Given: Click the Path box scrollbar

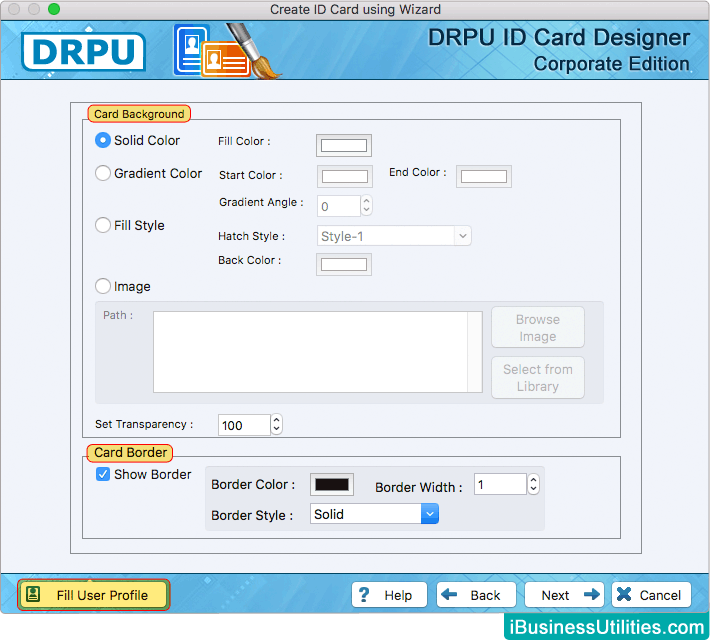Looking at the screenshot, I should pos(475,351).
